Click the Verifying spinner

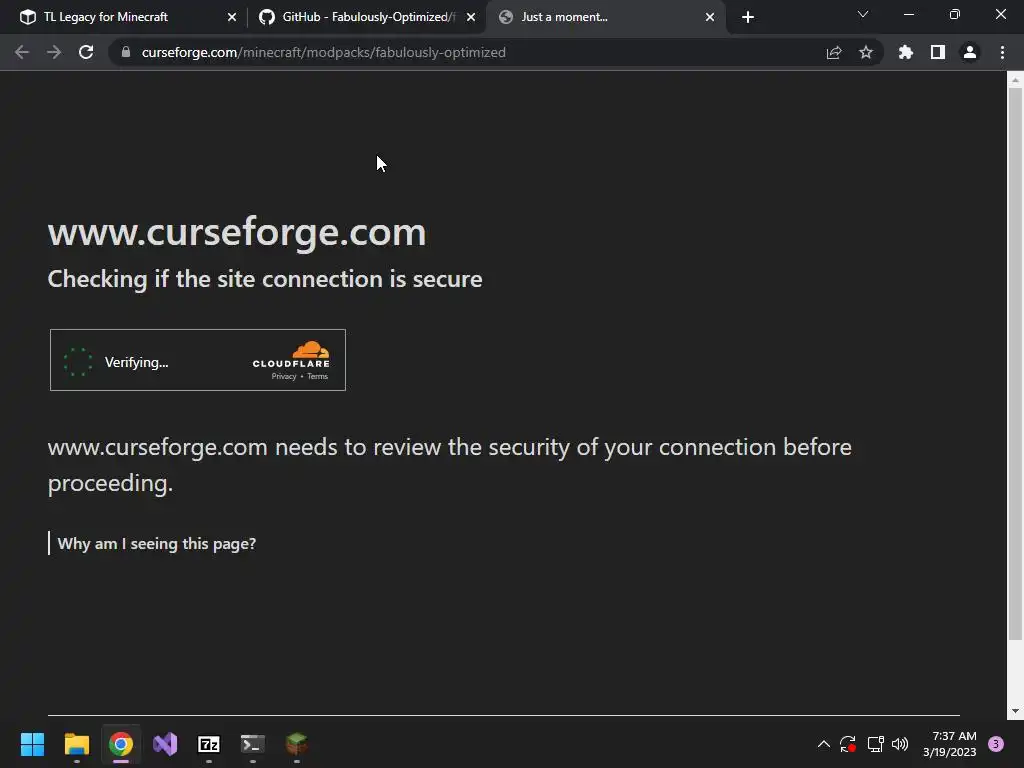78,362
